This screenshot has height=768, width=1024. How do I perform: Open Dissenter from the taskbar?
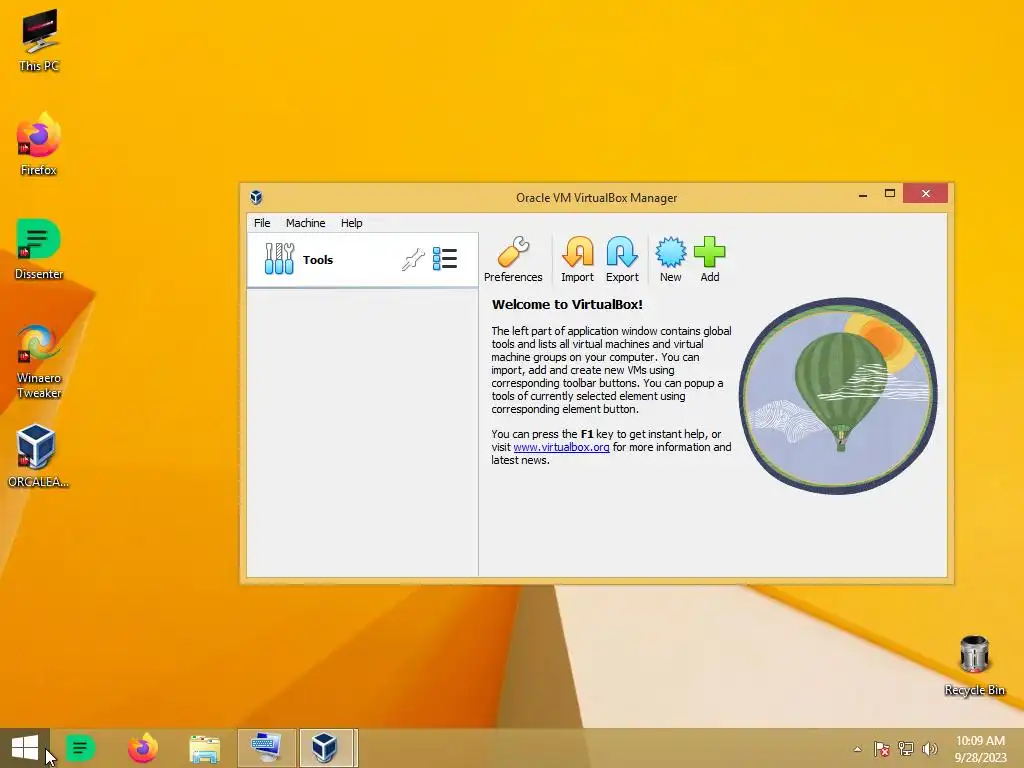coord(80,748)
